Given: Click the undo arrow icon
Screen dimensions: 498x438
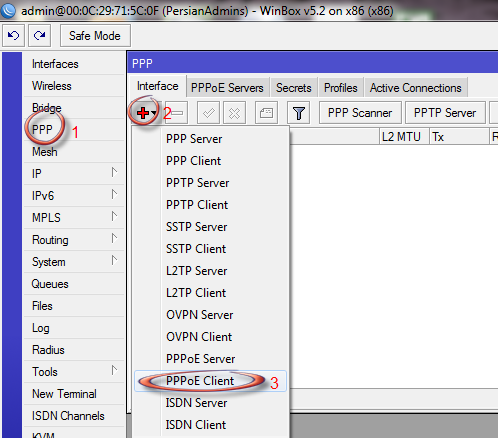Looking at the screenshot, I should point(13,35).
